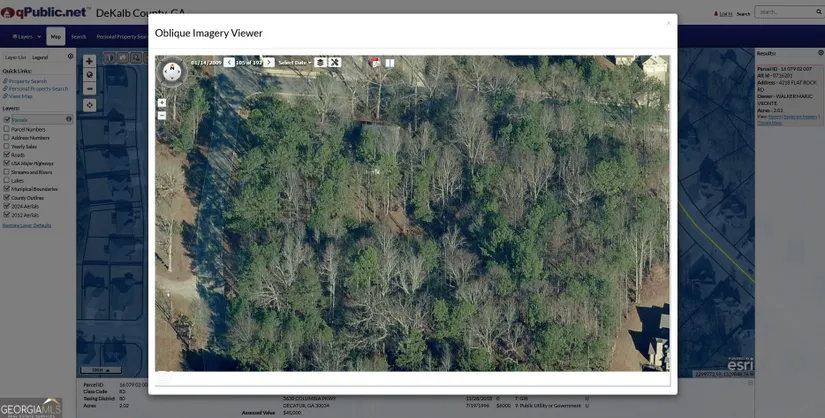Image resolution: width=825 pixels, height=418 pixels.
Task: Uncheck the Roads layer
Action: [7, 155]
